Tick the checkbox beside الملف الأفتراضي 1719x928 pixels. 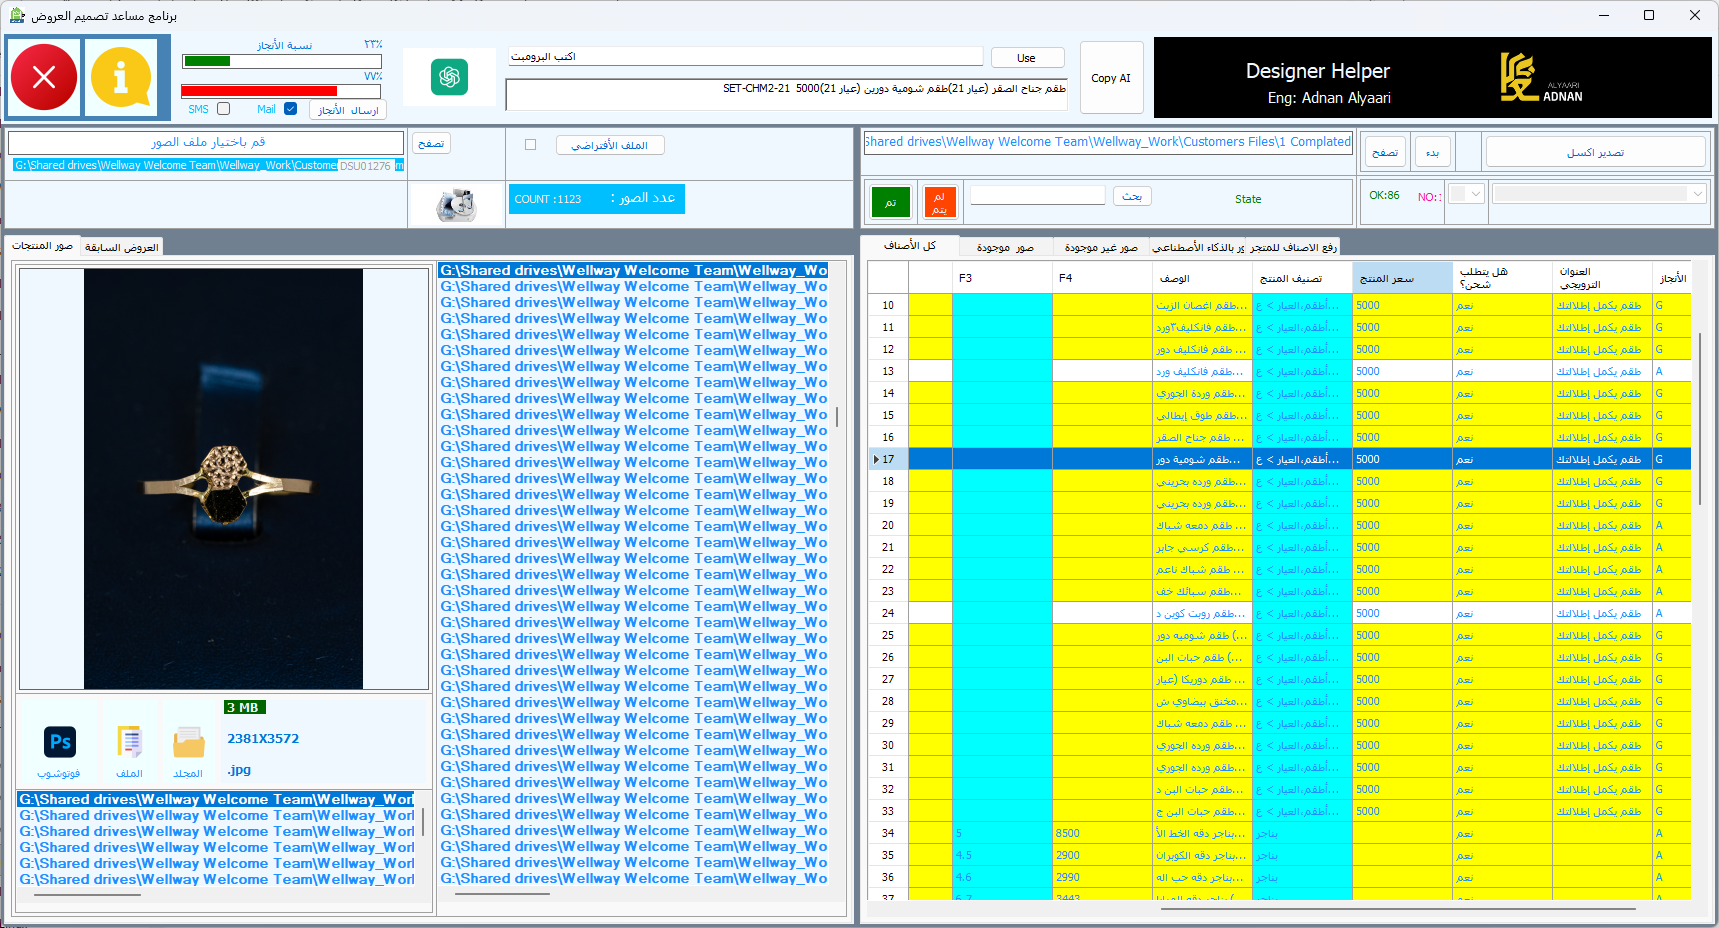click(530, 145)
